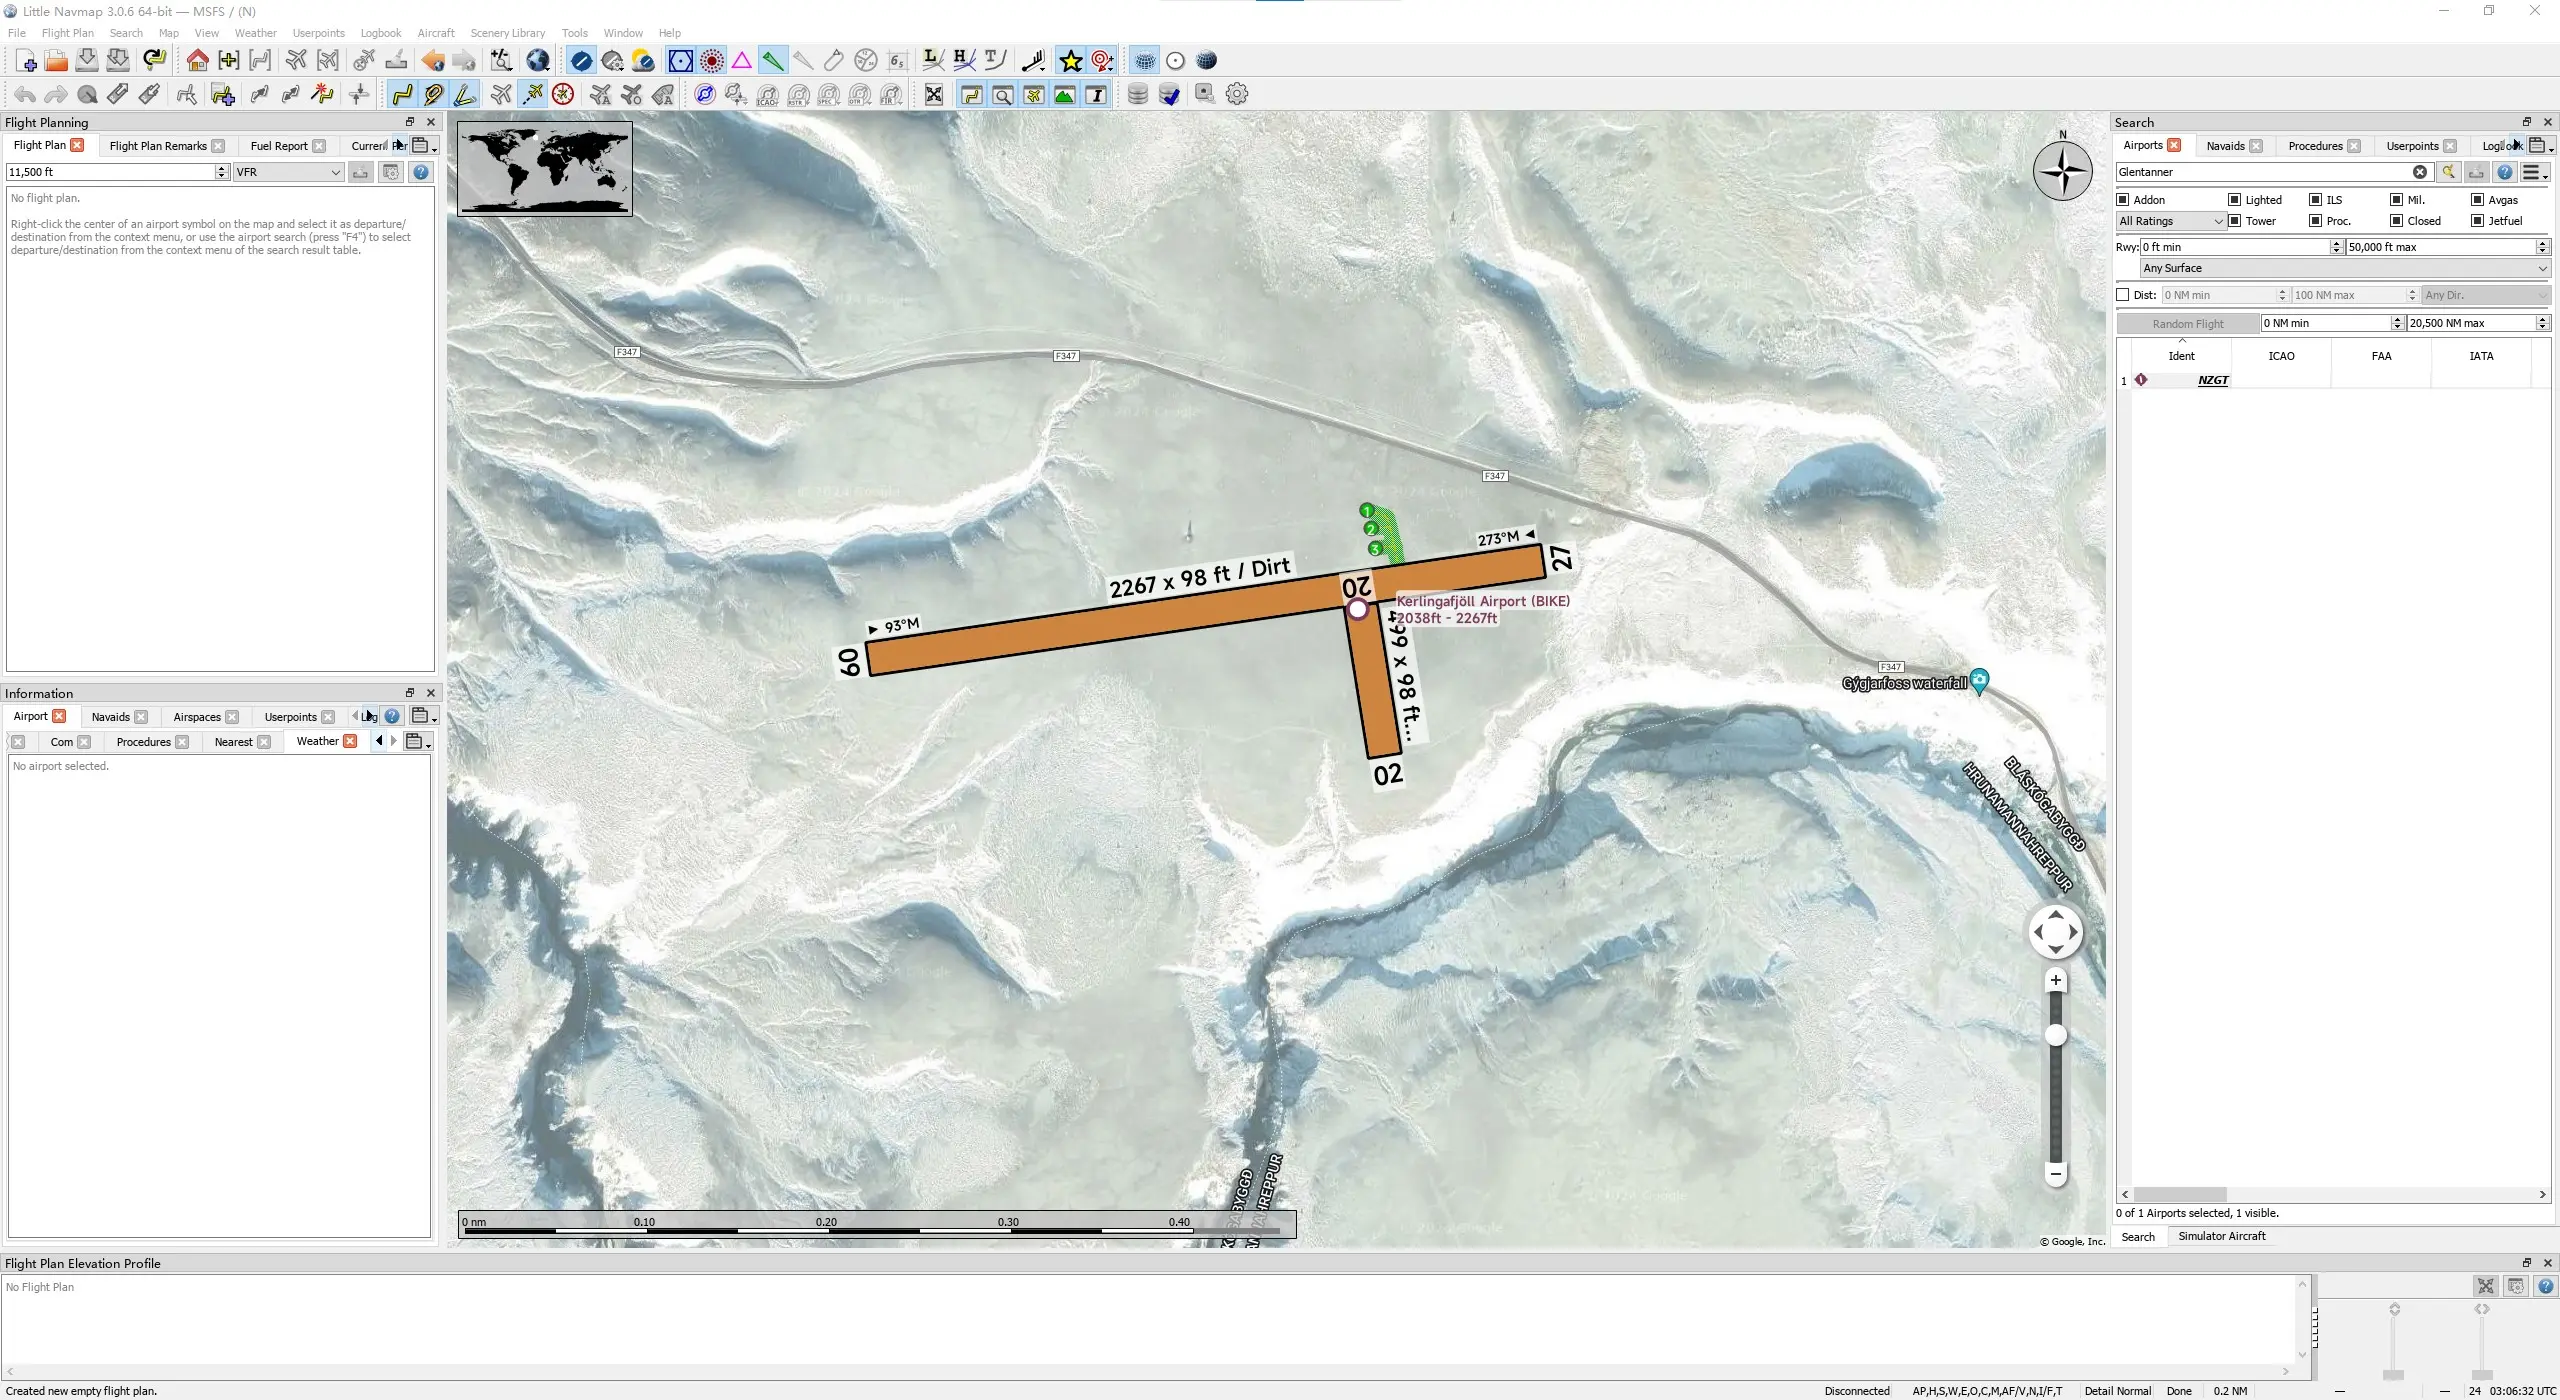Click the map zoom slider handle

pyautogui.click(x=2055, y=1035)
